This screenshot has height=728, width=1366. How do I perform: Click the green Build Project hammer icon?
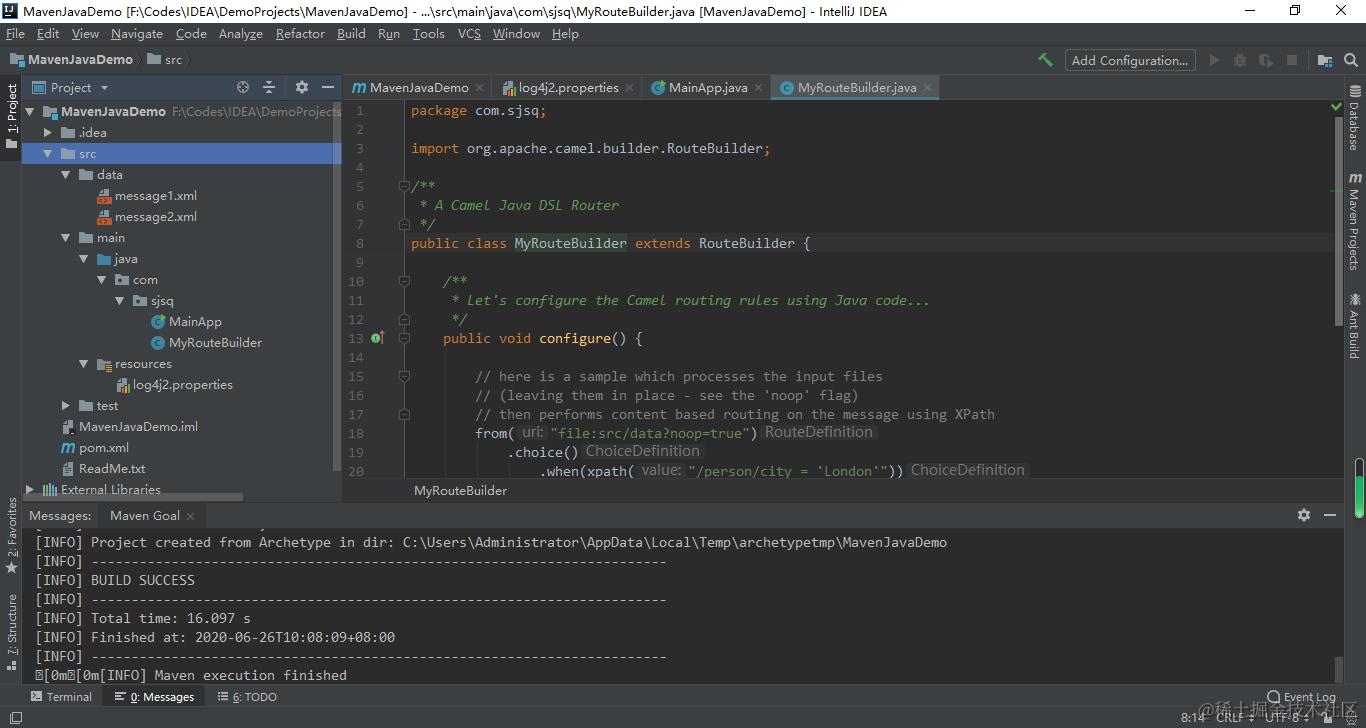pos(1045,60)
